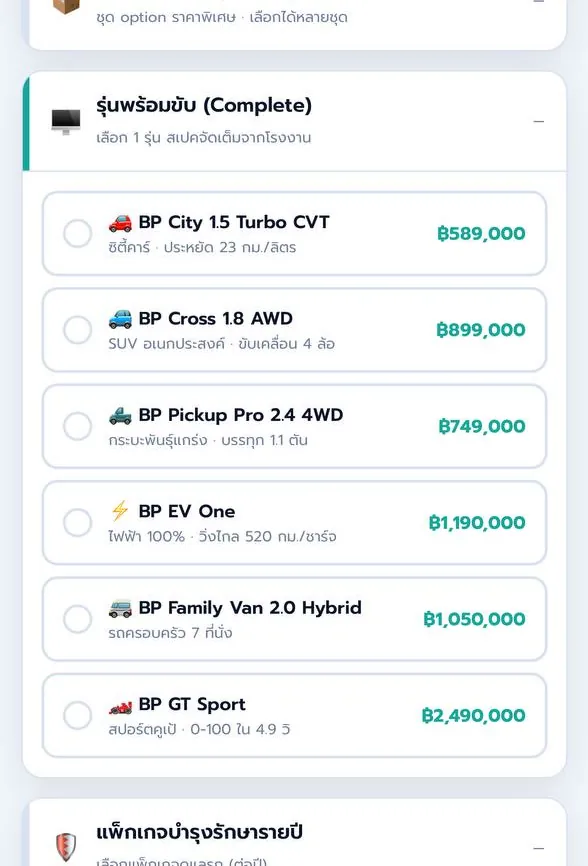The height and width of the screenshot is (866, 588).
Task: Click the shield icon in maintenance package header
Action: point(66,846)
